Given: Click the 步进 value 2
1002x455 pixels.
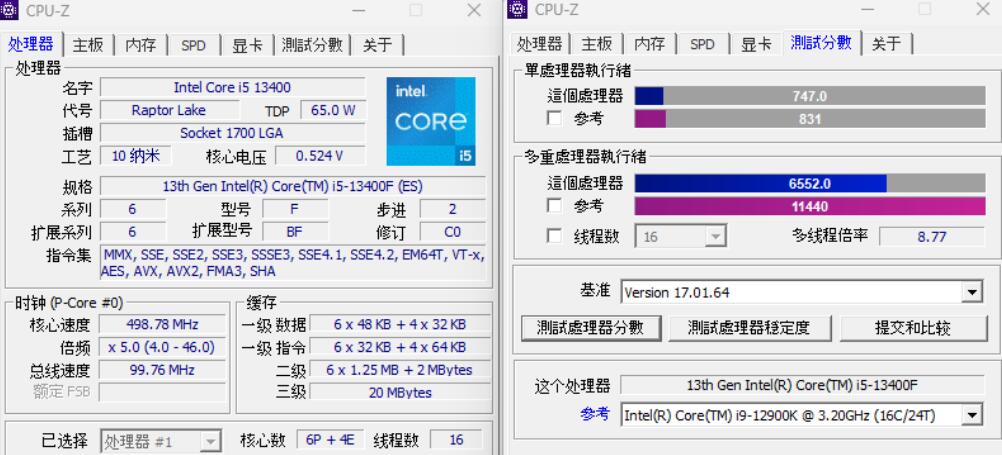Looking at the screenshot, I should point(452,209).
